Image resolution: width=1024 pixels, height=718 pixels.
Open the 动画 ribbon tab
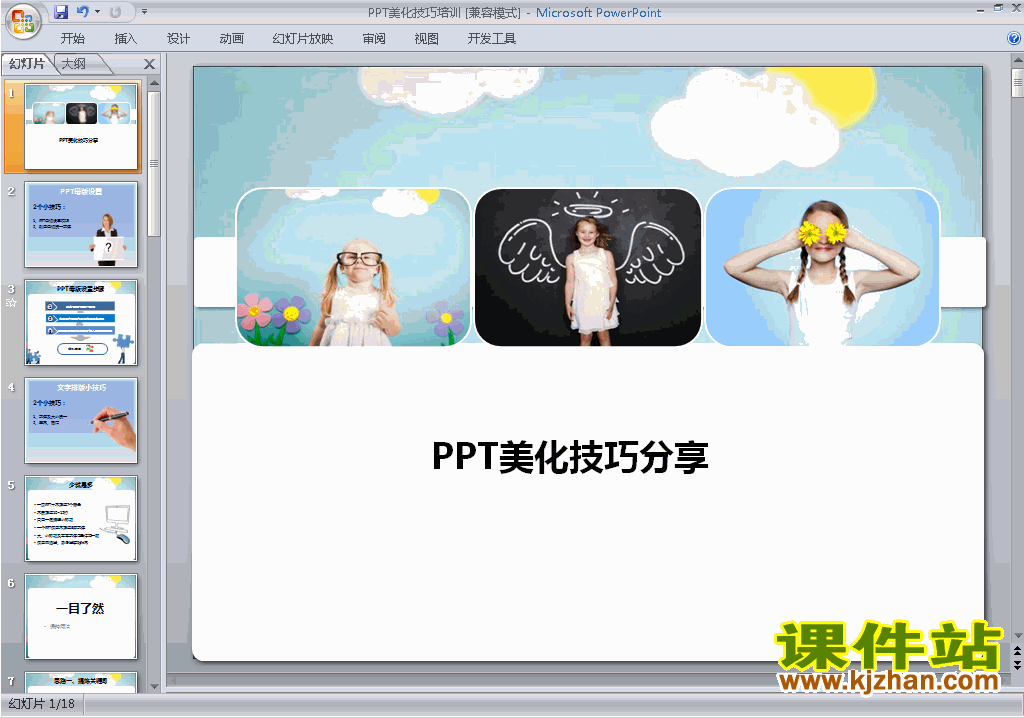coord(231,39)
